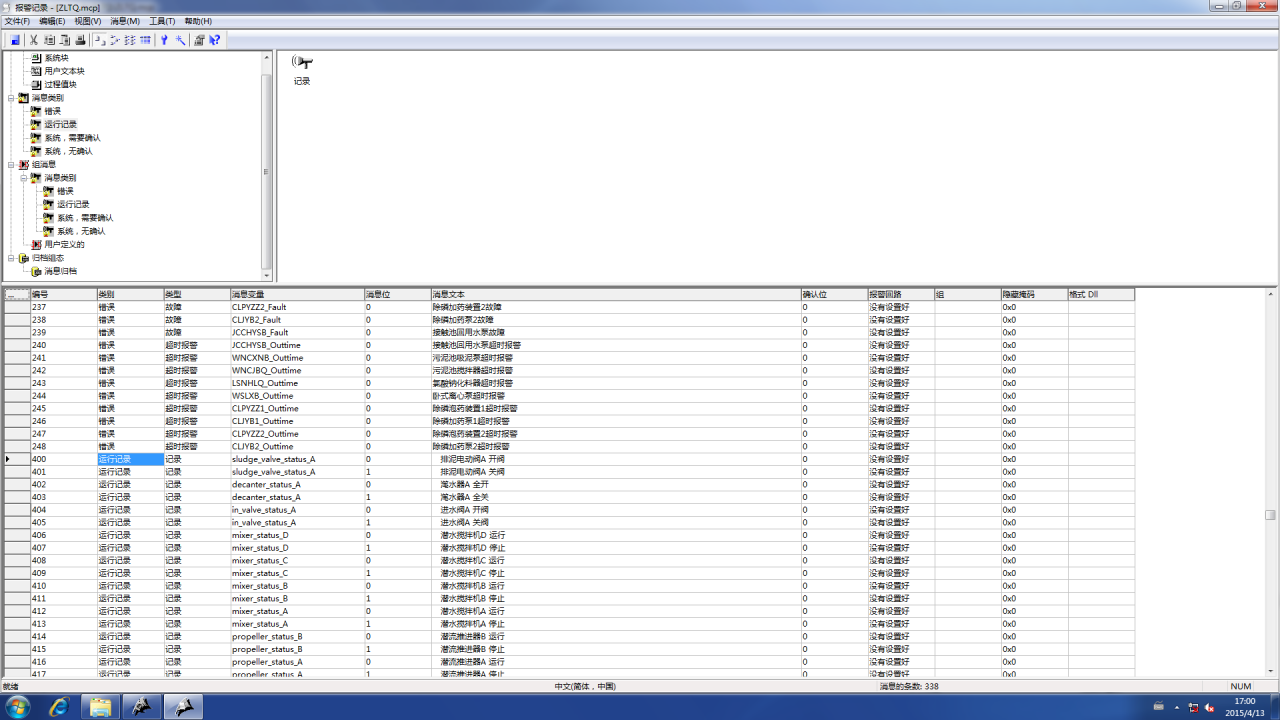The height and width of the screenshot is (720, 1280).
Task: Click the Cut scissors toolbar icon
Action: pos(33,40)
